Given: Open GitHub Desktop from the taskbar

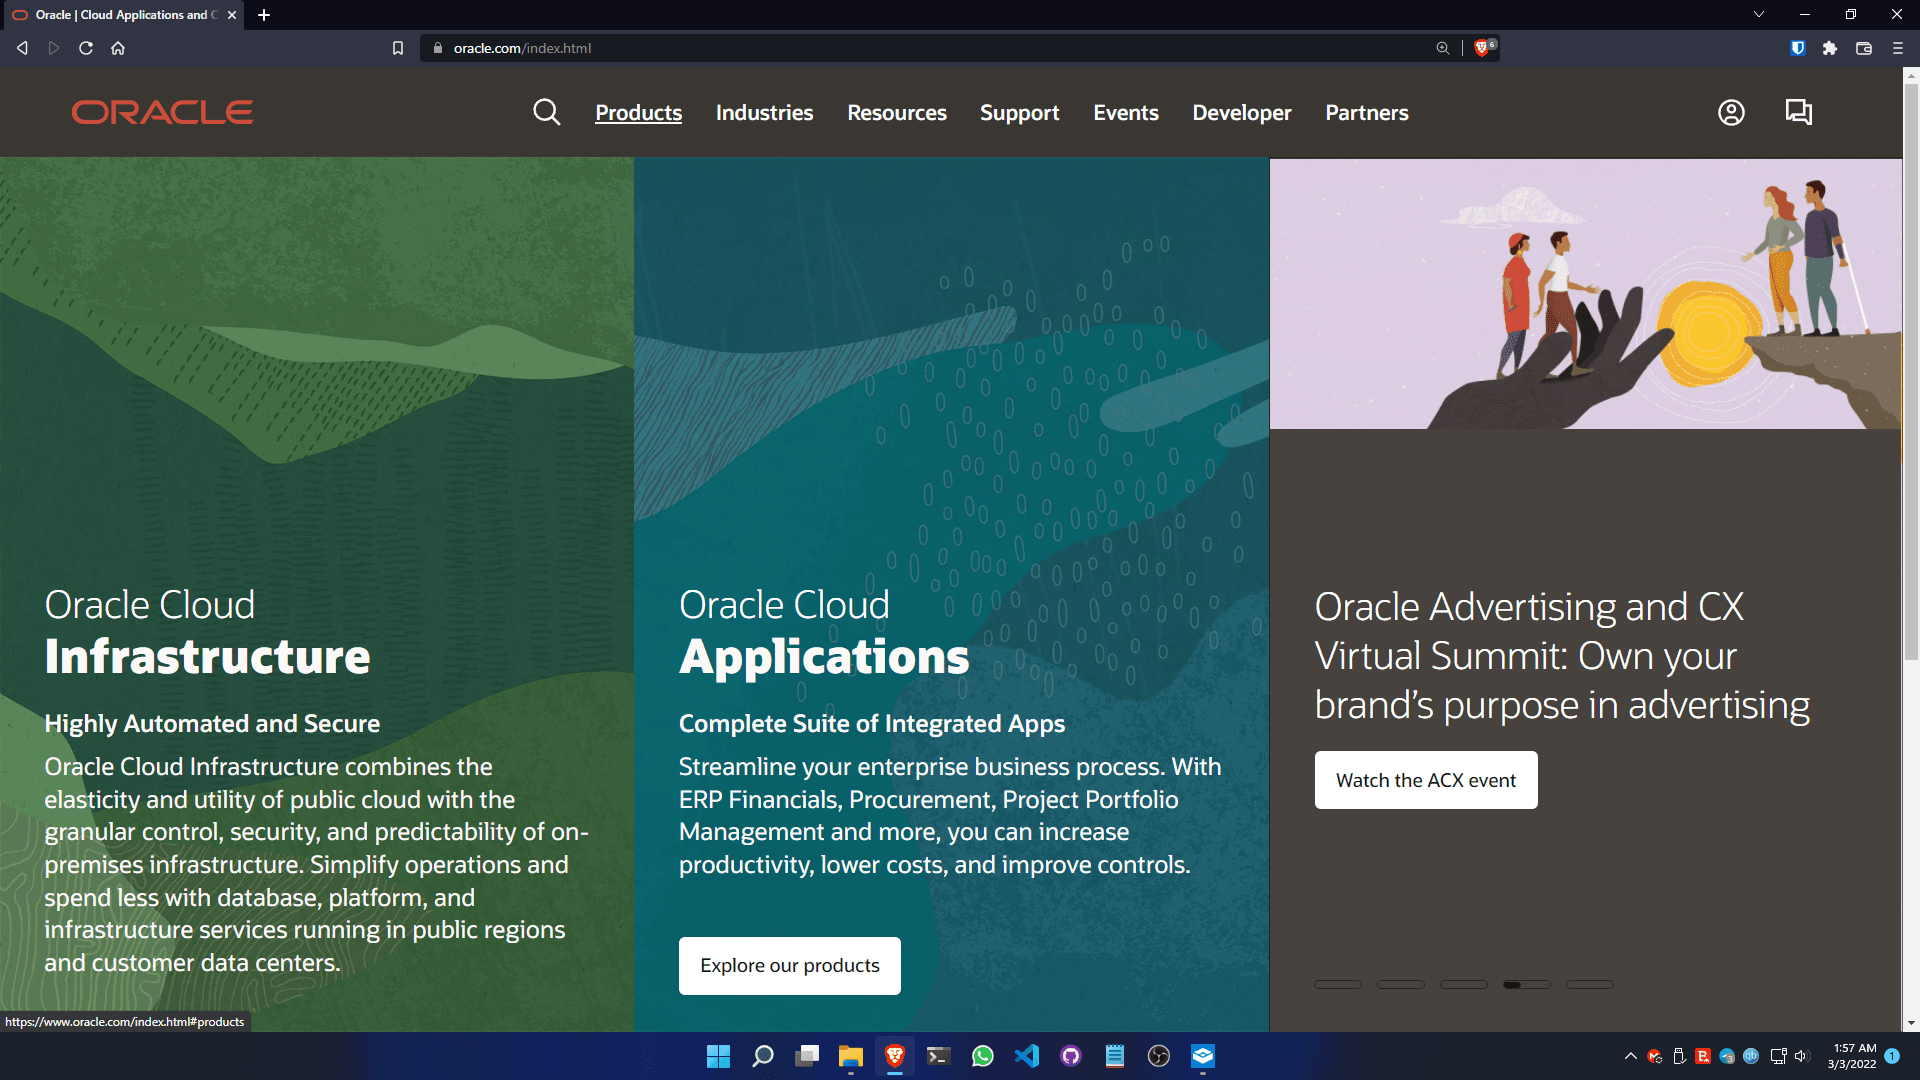Looking at the screenshot, I should coord(1071,1056).
